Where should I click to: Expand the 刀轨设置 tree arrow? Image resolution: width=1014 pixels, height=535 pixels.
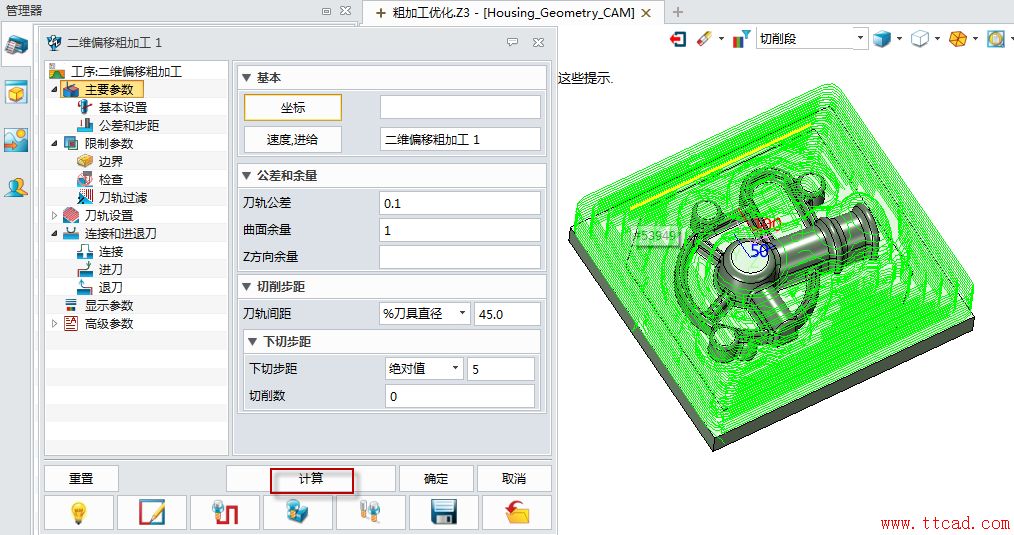pyautogui.click(x=54, y=215)
